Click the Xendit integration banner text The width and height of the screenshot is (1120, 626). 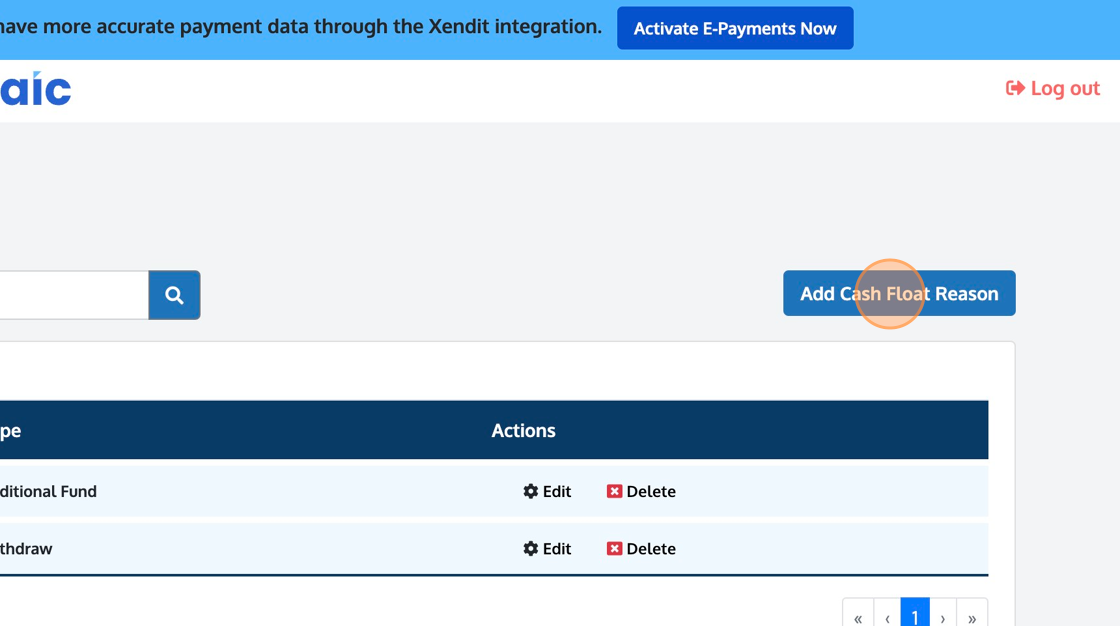coord(300,27)
